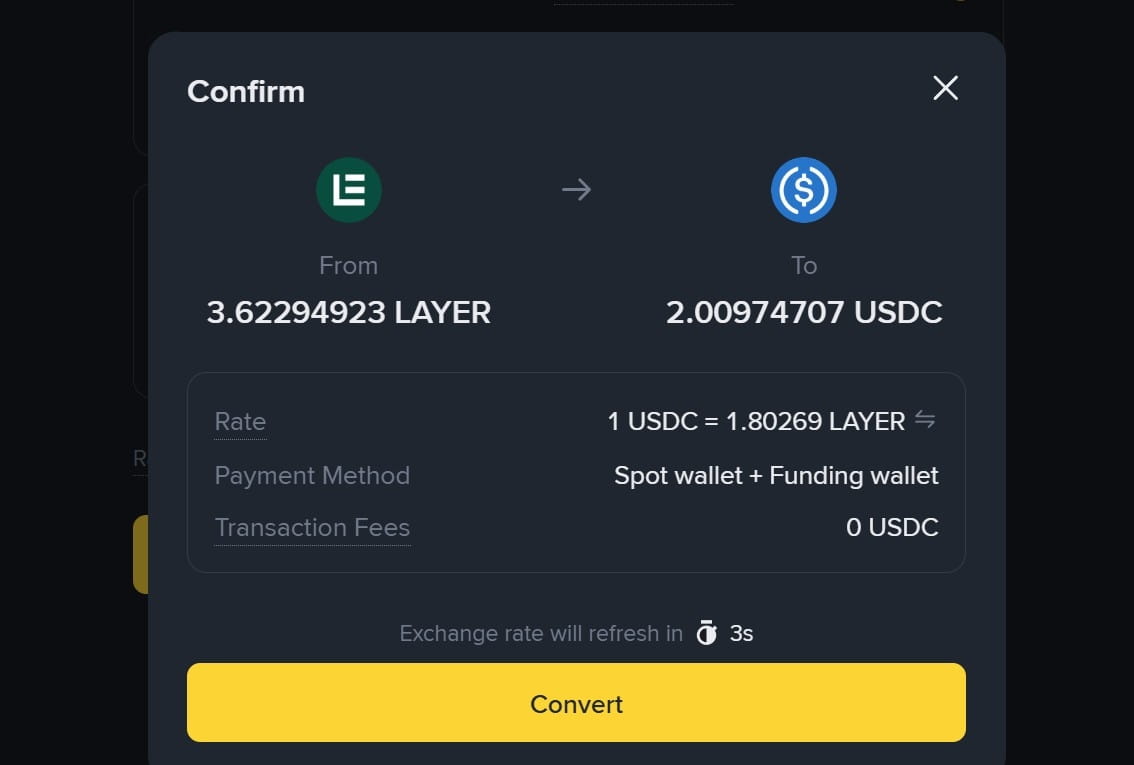The image size is (1134, 765).
Task: Click the 3s refresh countdown
Action: pyautogui.click(x=741, y=633)
